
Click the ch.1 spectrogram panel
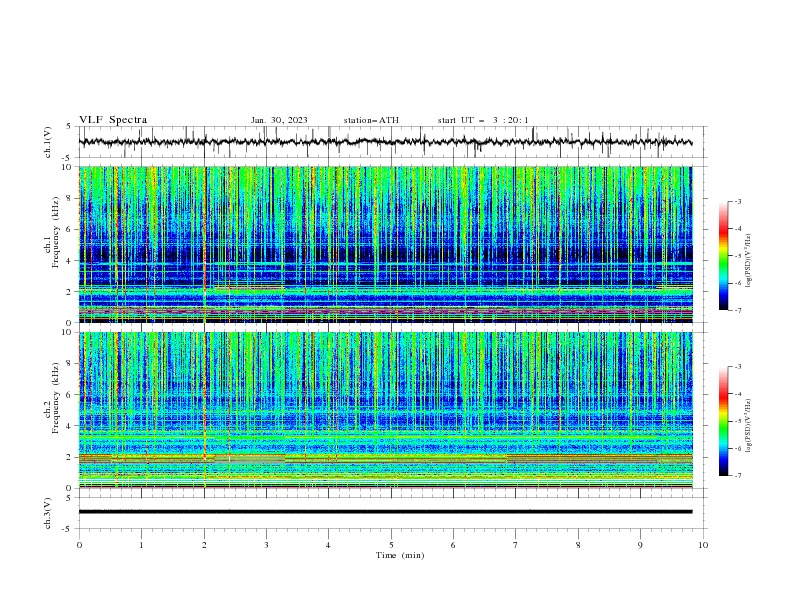[x=385, y=244]
